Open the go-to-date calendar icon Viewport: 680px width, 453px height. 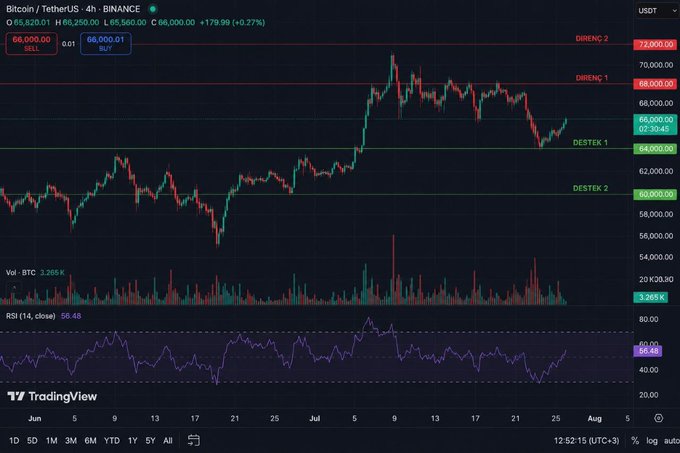pos(193,440)
